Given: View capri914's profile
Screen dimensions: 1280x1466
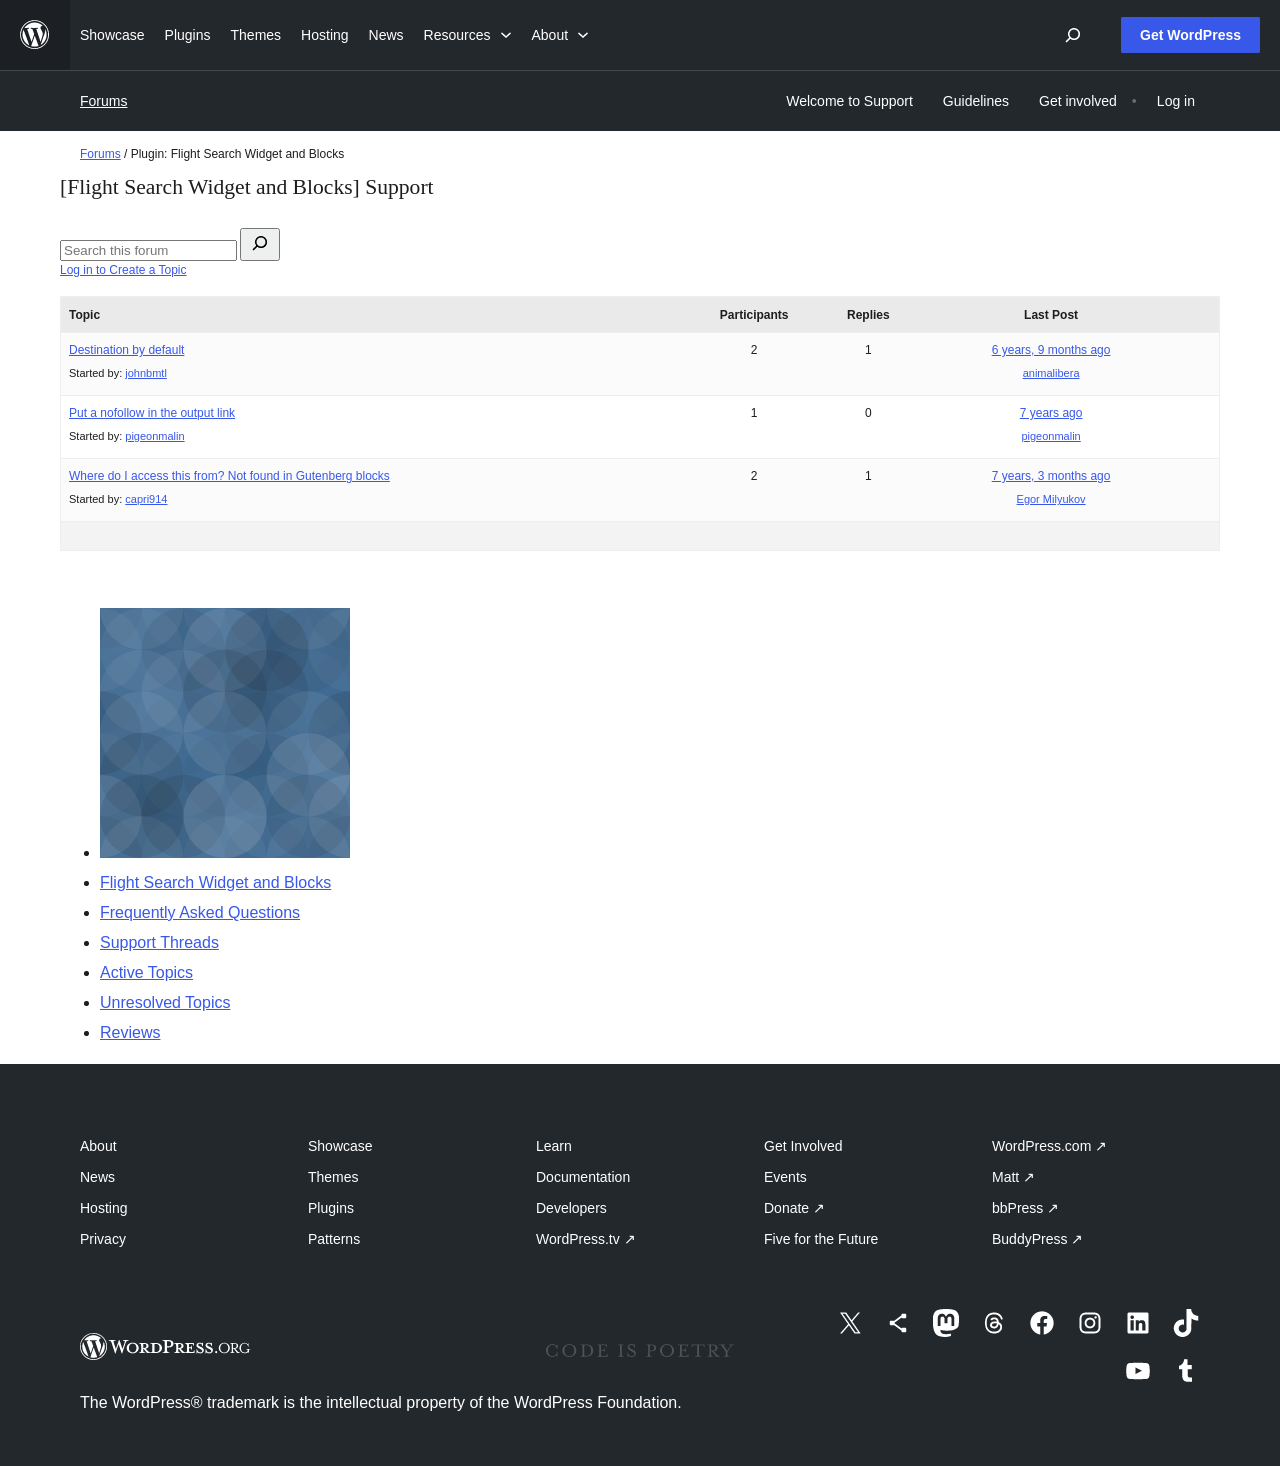Looking at the screenshot, I should [x=146, y=499].
